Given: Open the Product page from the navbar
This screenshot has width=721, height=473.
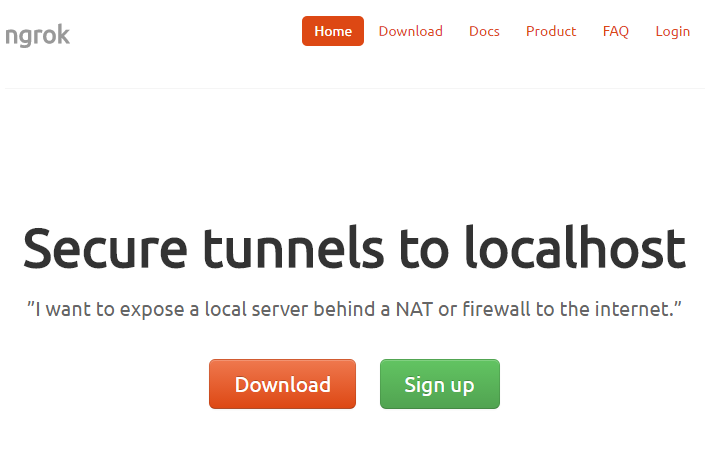Looking at the screenshot, I should [x=550, y=31].
